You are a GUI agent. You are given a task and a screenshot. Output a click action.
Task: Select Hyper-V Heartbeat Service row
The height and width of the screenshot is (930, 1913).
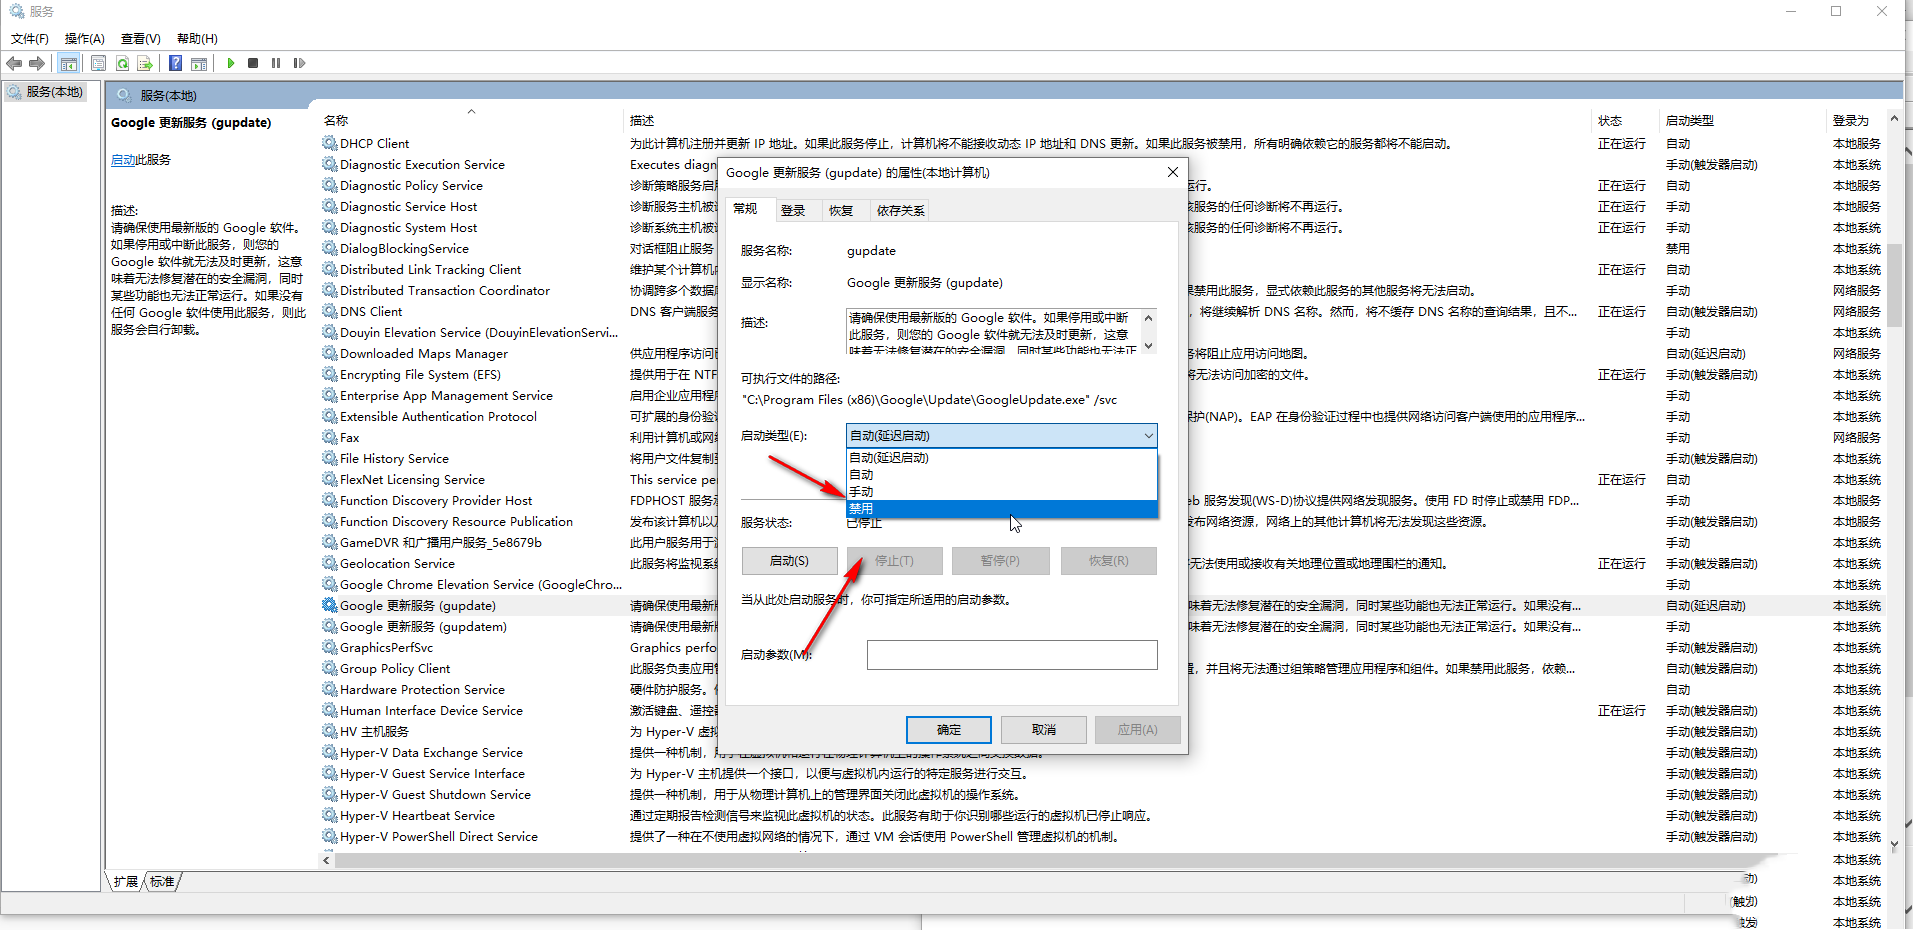[x=417, y=815]
